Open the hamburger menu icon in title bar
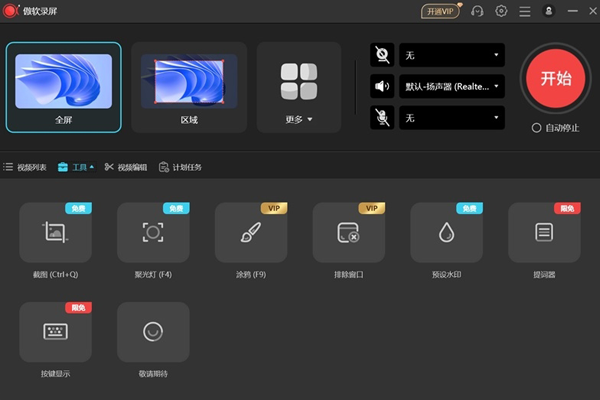600x400 pixels. pyautogui.click(x=525, y=11)
